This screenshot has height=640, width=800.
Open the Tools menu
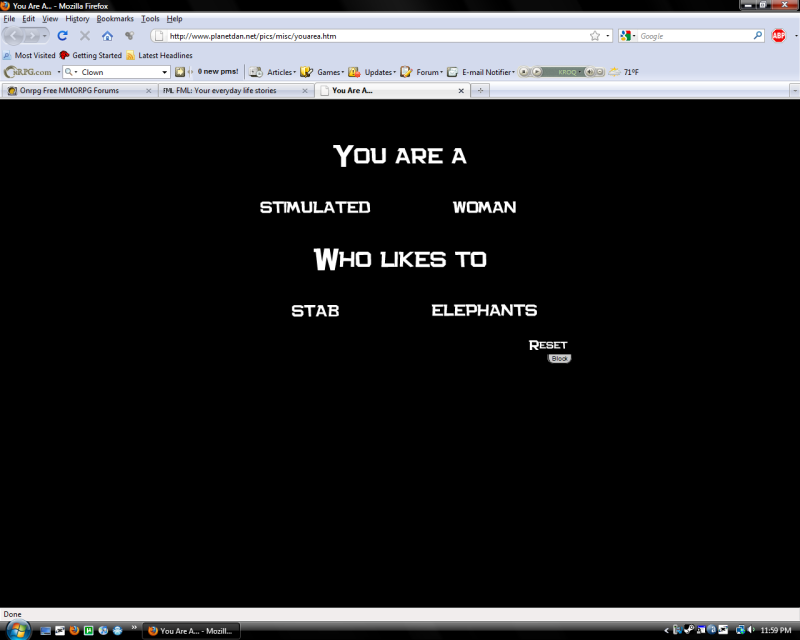click(150, 19)
